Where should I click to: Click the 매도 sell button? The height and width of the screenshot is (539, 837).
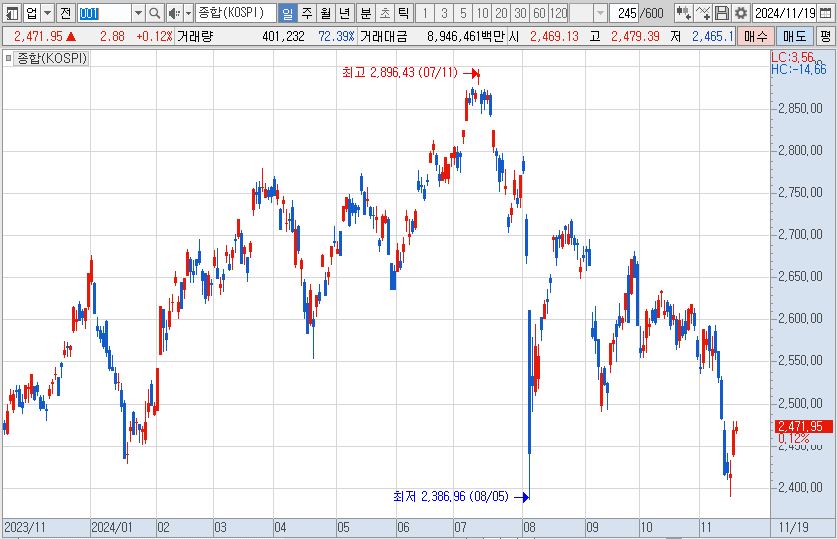click(x=795, y=36)
